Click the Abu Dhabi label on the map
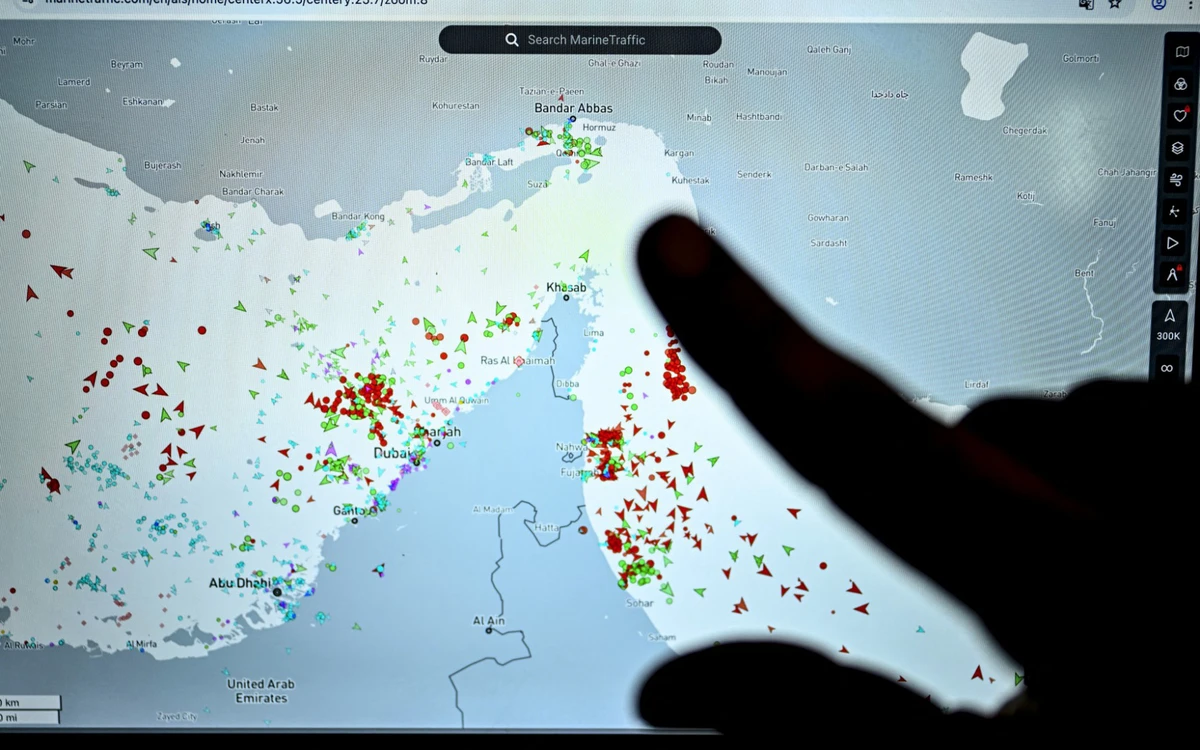The image size is (1200, 750). (239, 583)
